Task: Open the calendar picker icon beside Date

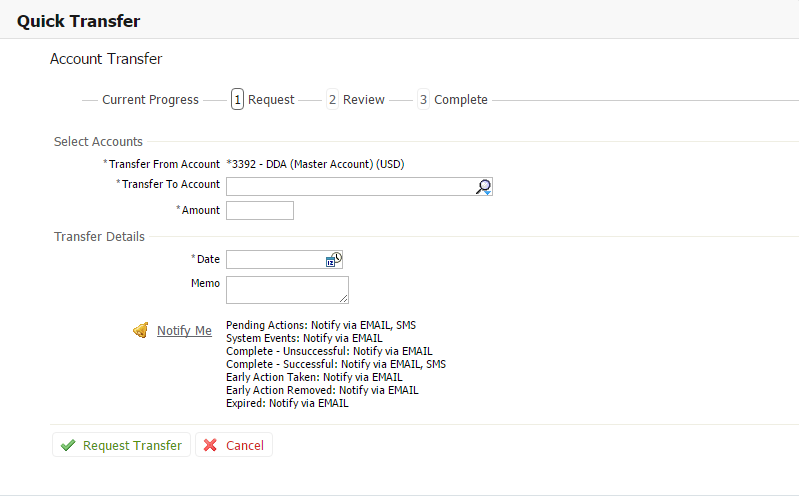Action: [334, 260]
